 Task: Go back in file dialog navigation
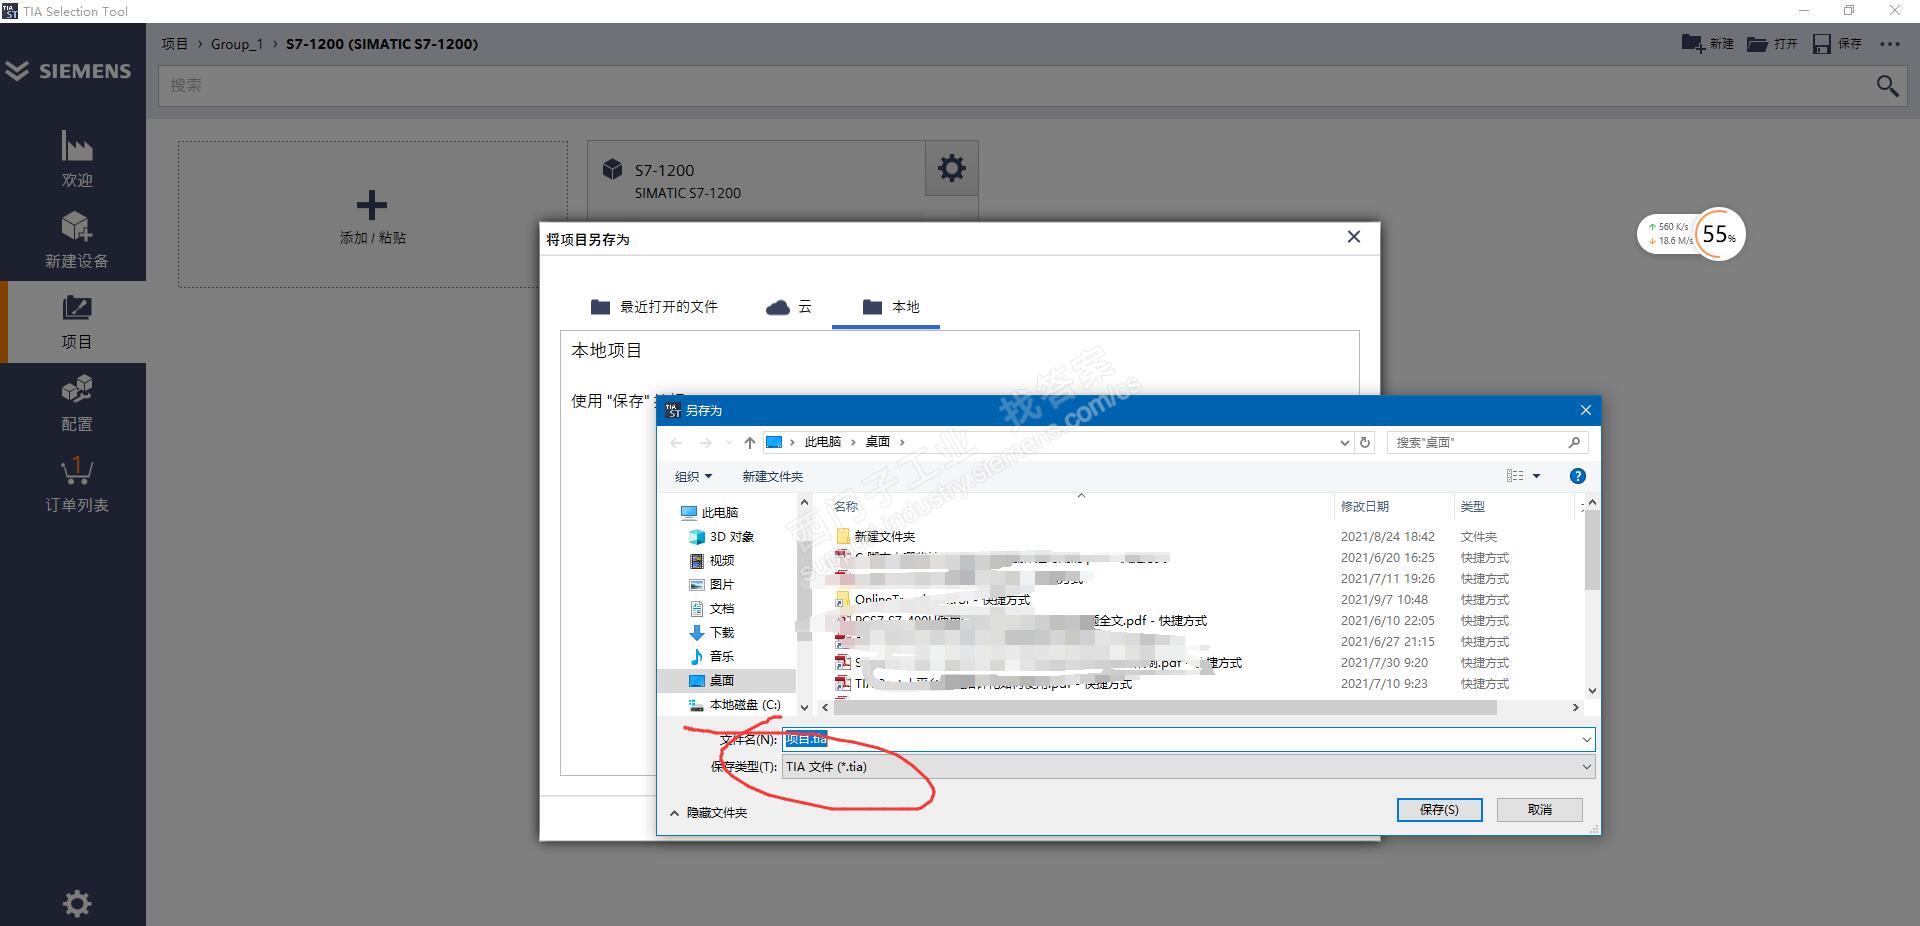point(676,442)
